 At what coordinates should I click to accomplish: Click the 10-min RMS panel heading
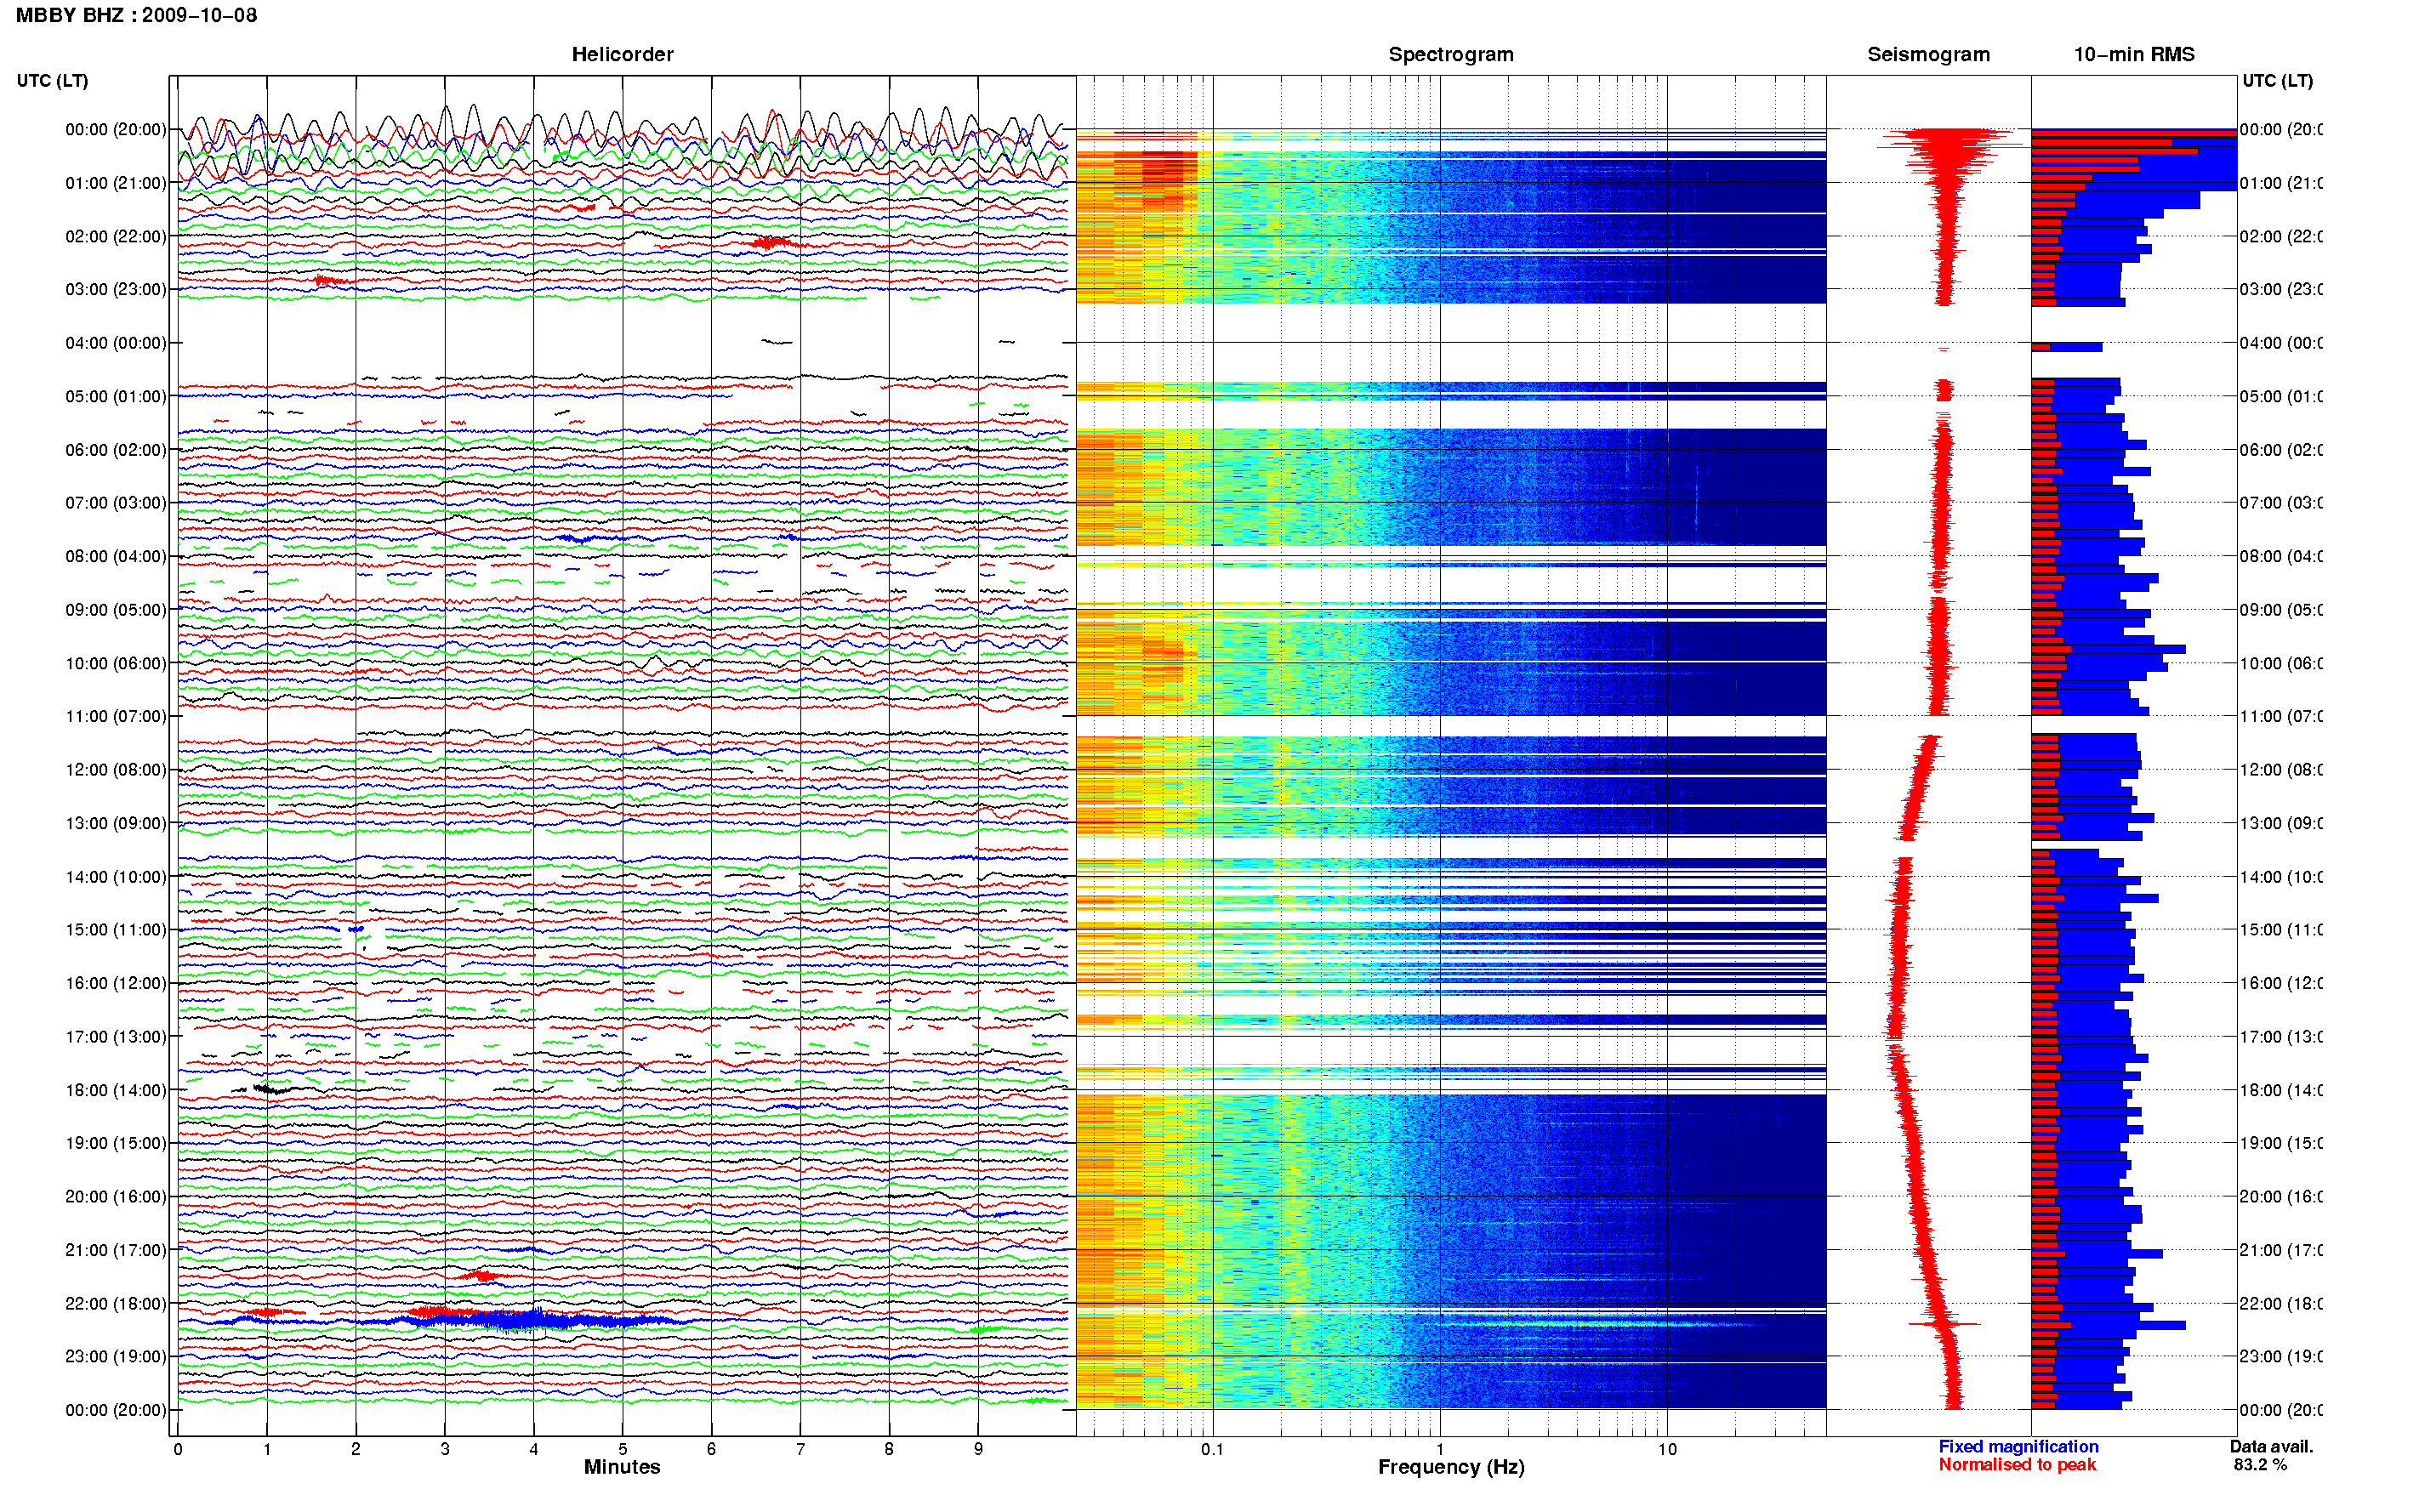pyautogui.click(x=2133, y=54)
